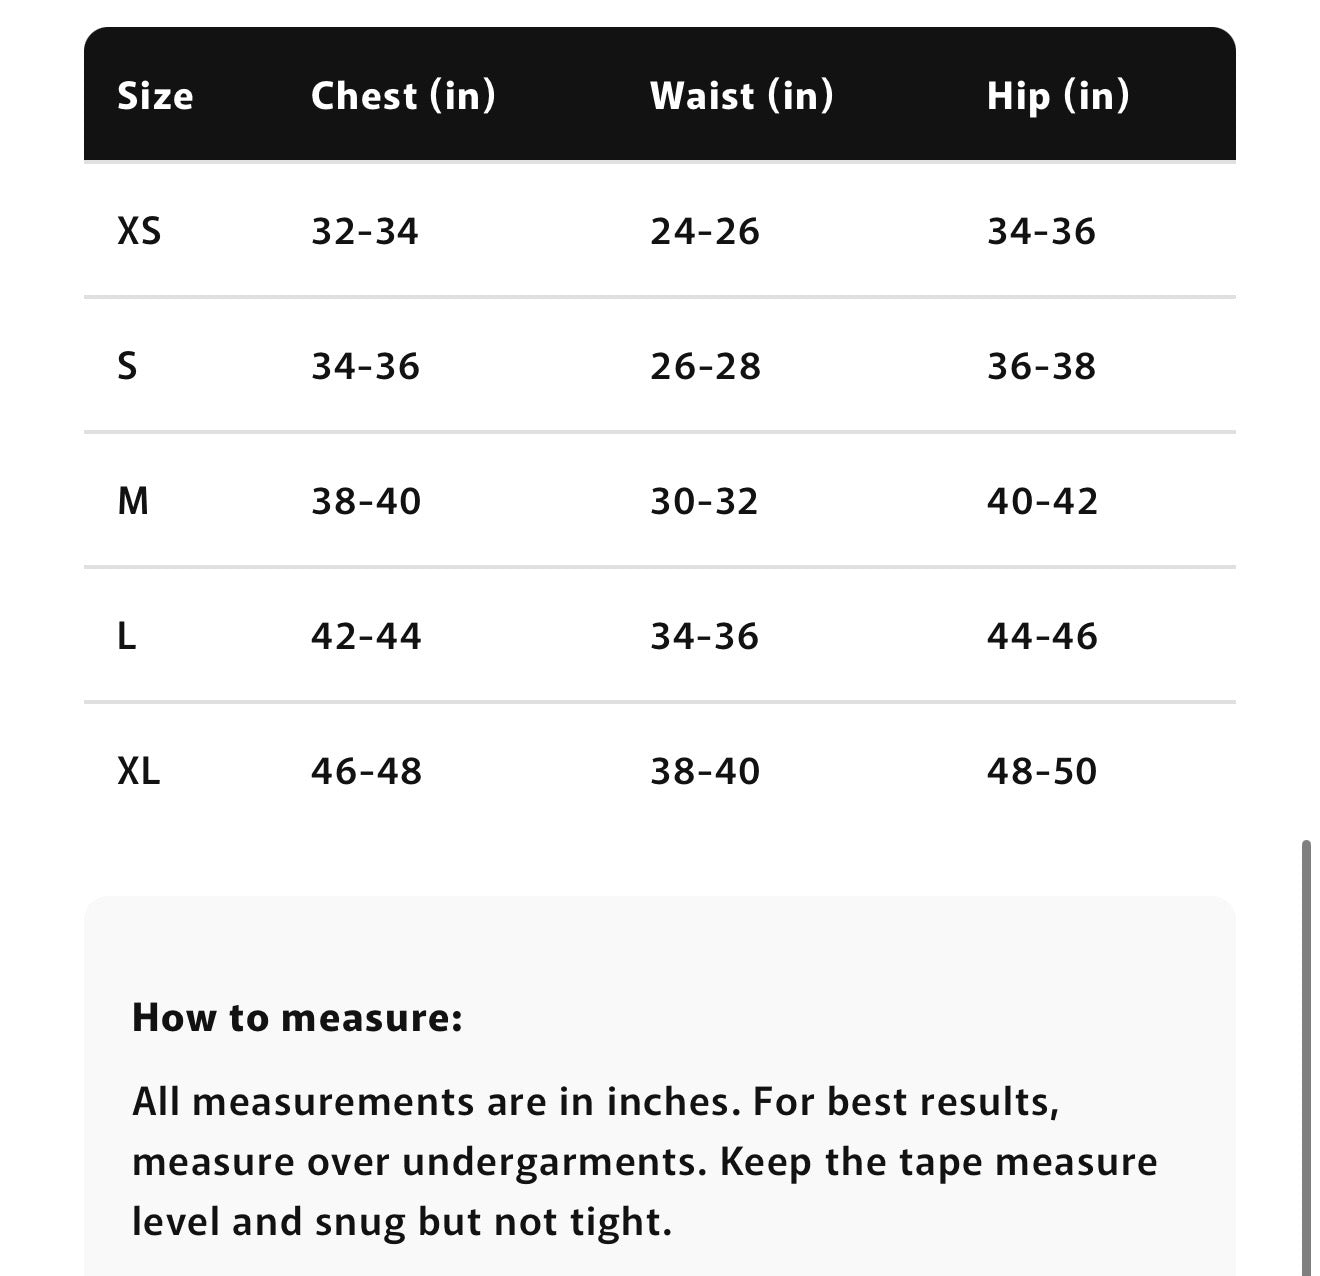
Task: Click the M chest value 38-40
Action: pyautogui.click(x=366, y=501)
